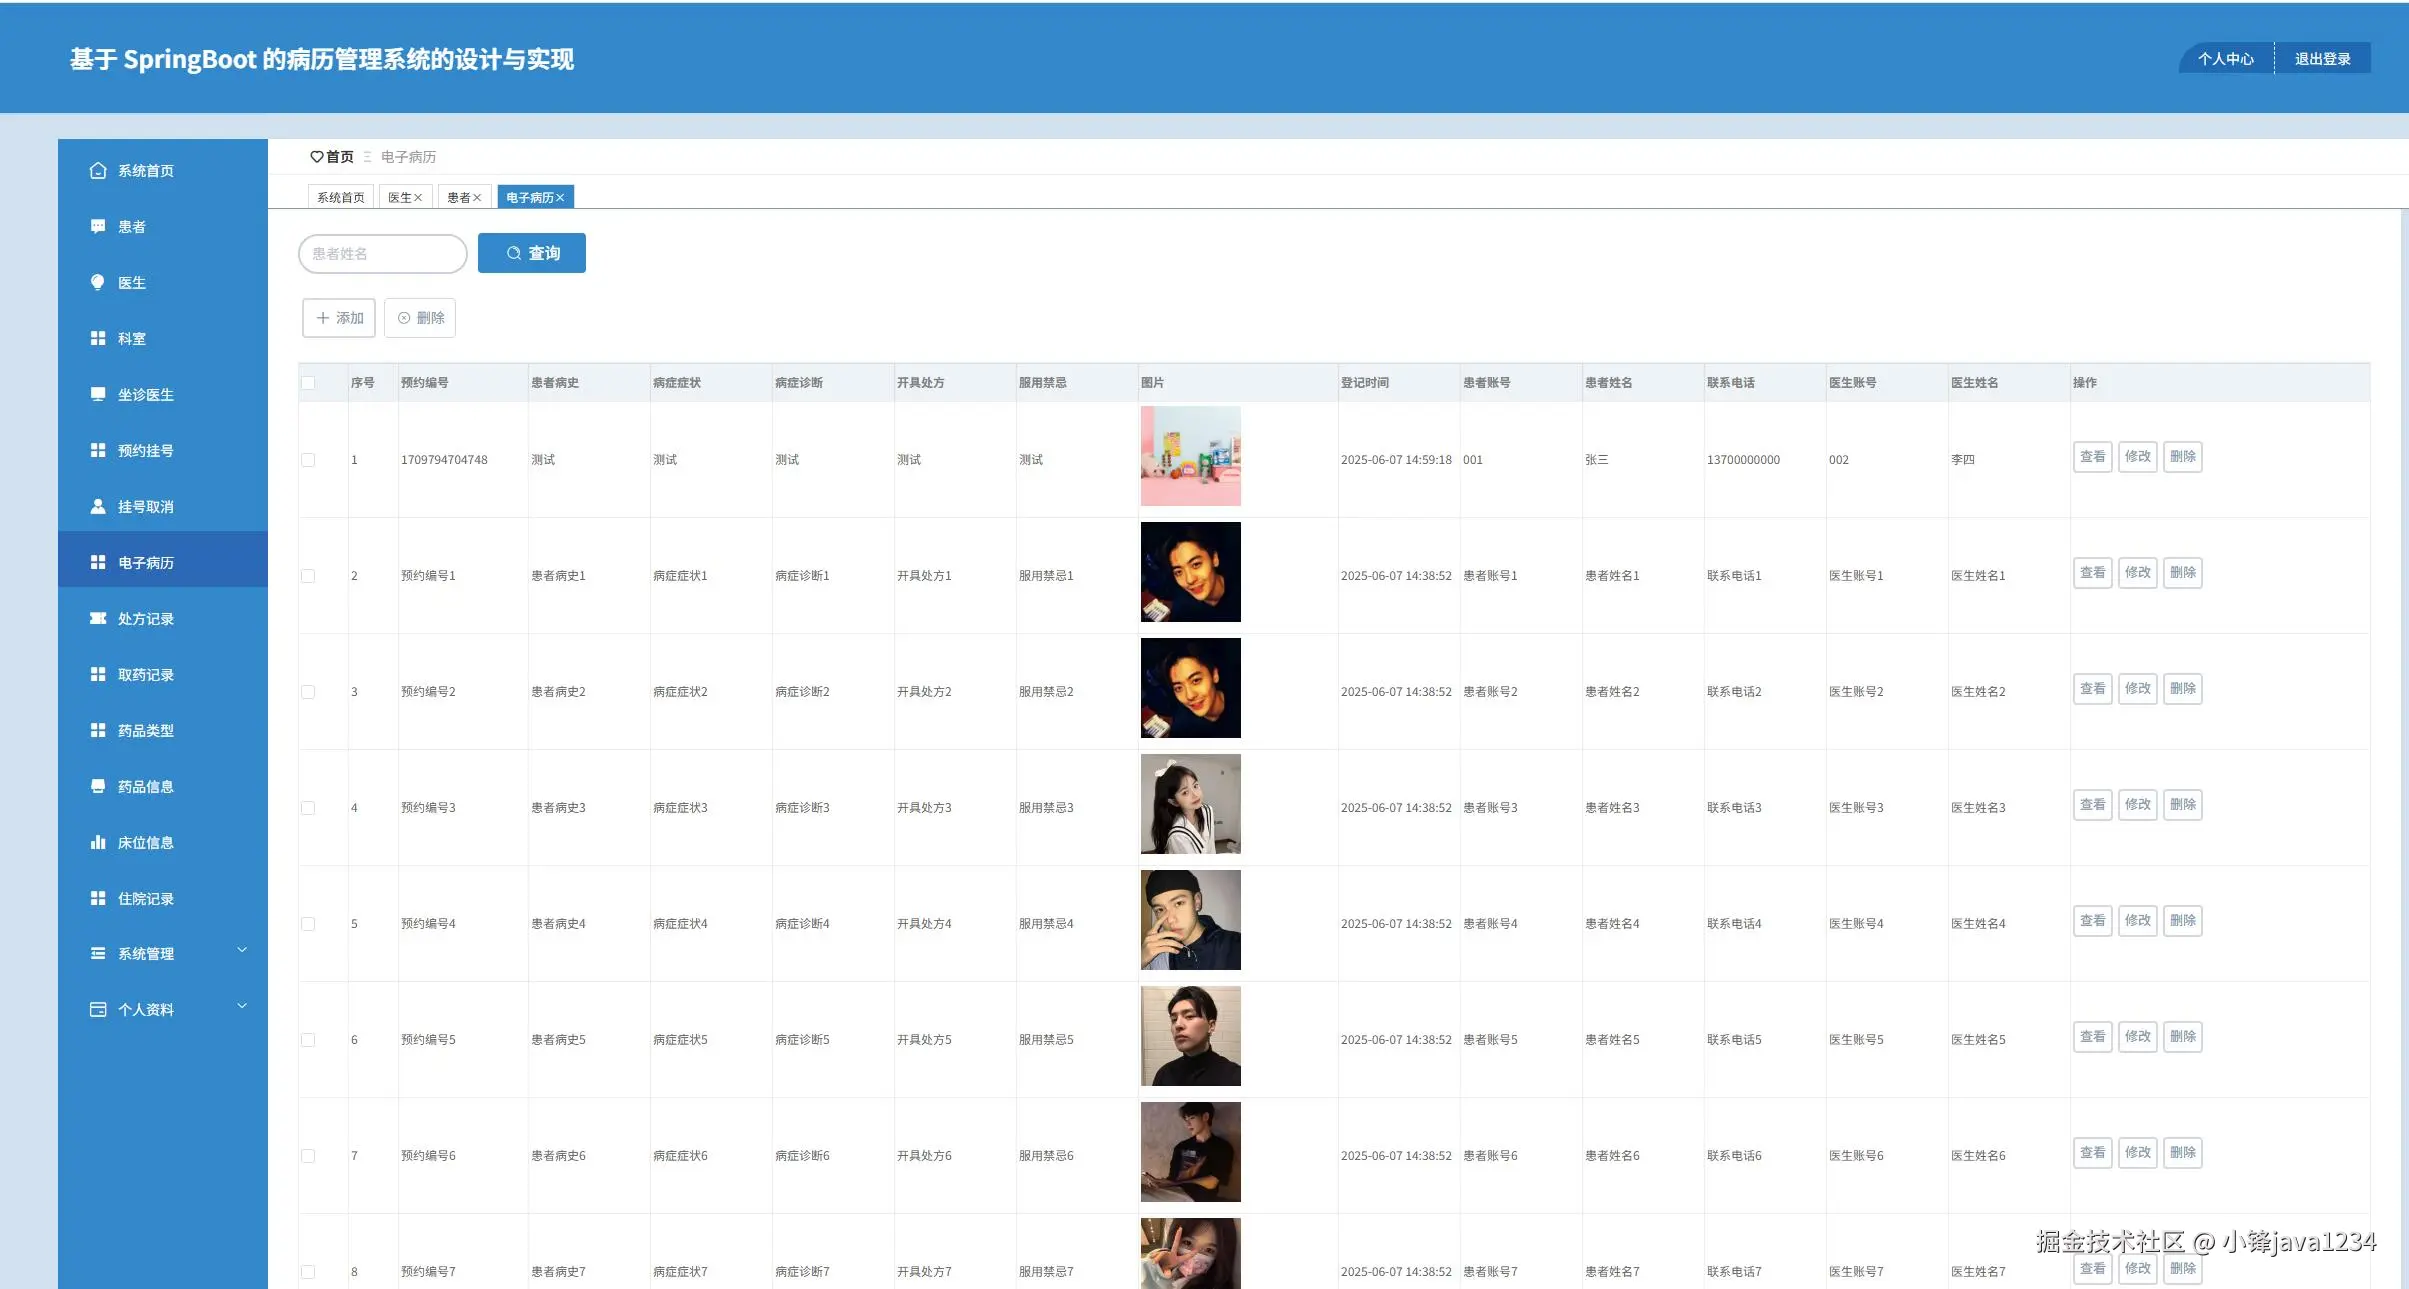The width and height of the screenshot is (2409, 1289).
Task: Click the monitor icon beside 坐诊医生
Action: [97, 395]
